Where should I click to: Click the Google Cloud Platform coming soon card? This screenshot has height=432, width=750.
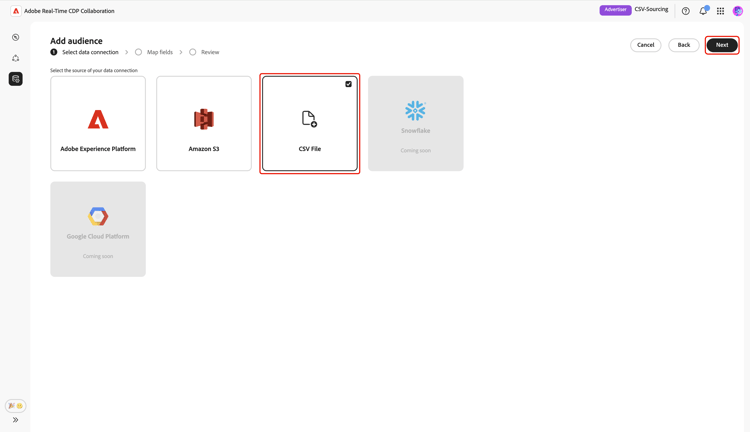click(x=98, y=229)
